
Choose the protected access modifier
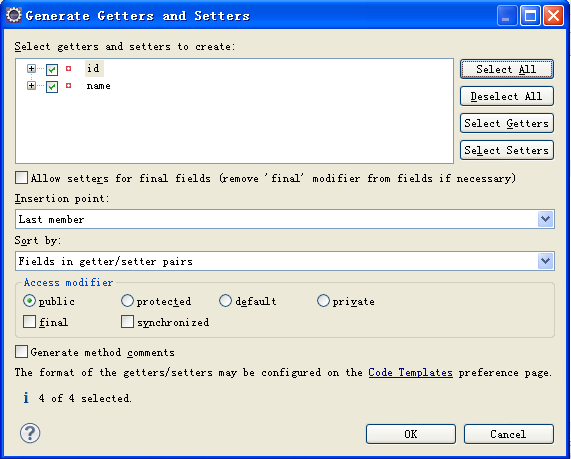(x=127, y=301)
